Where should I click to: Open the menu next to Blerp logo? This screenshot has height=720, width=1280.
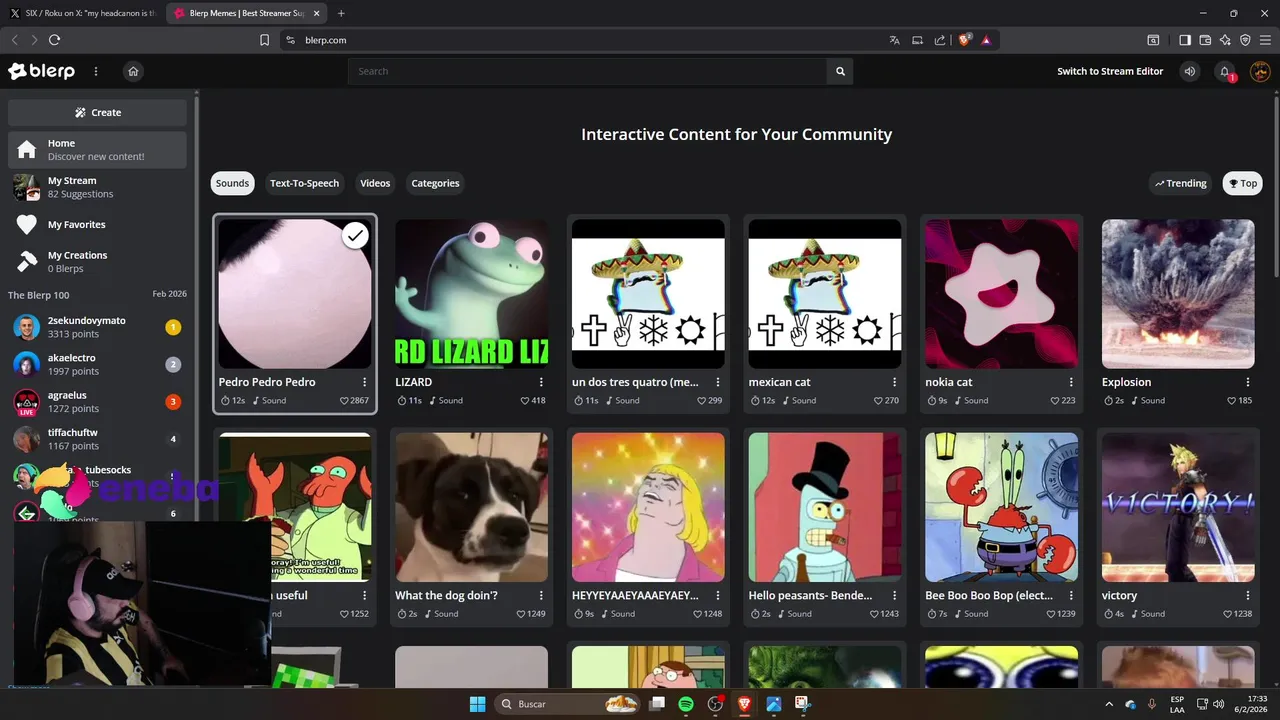point(96,71)
